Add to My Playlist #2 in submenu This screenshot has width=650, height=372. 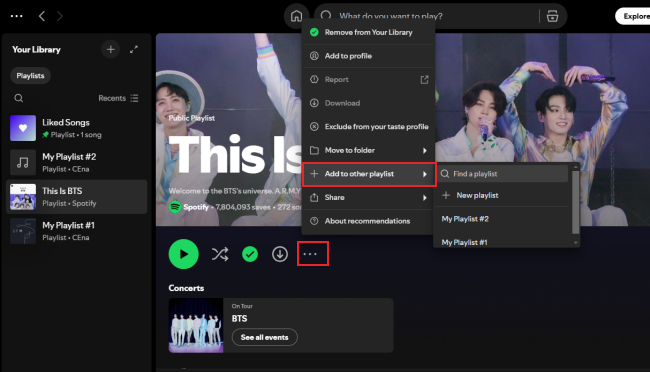tap(502, 219)
